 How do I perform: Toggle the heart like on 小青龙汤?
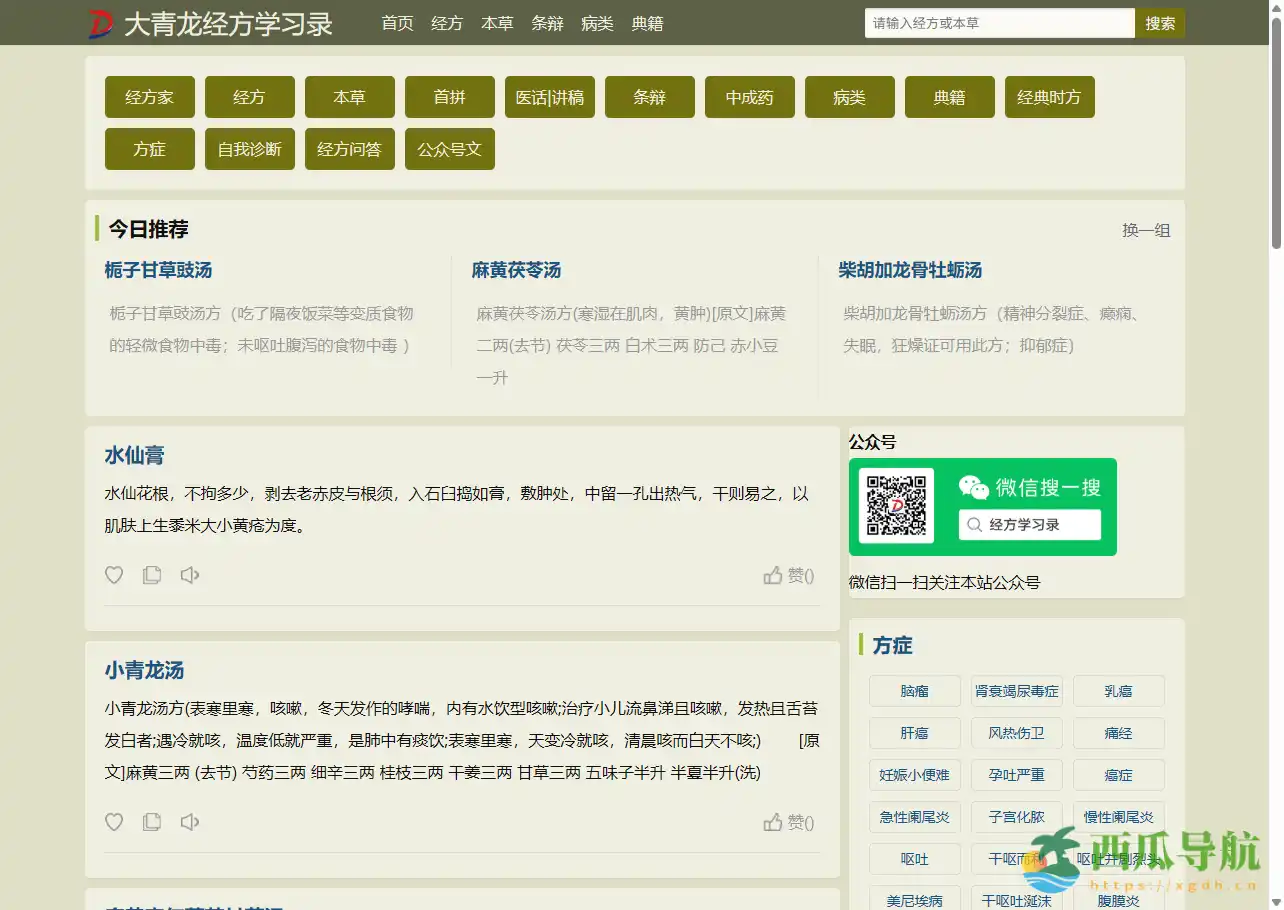[114, 821]
